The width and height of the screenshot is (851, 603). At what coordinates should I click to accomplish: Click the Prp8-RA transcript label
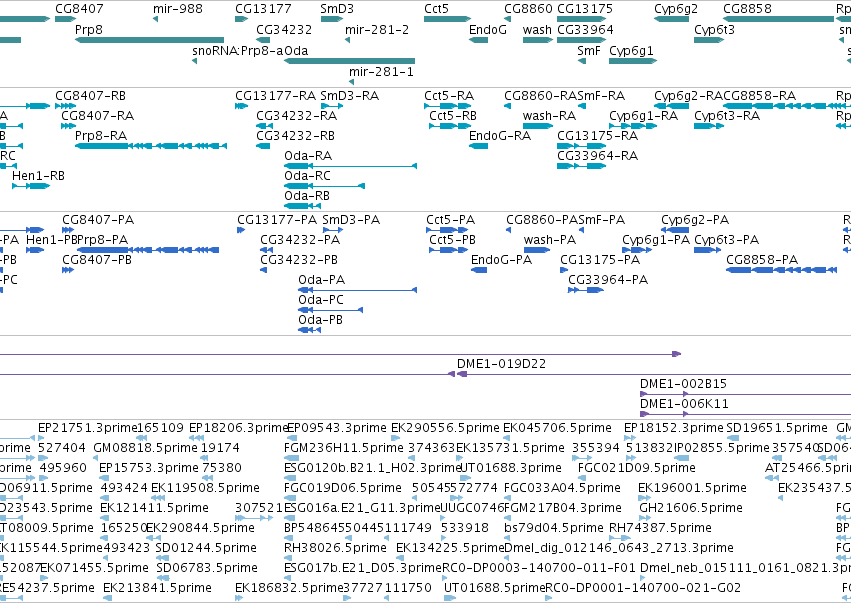tap(101, 135)
